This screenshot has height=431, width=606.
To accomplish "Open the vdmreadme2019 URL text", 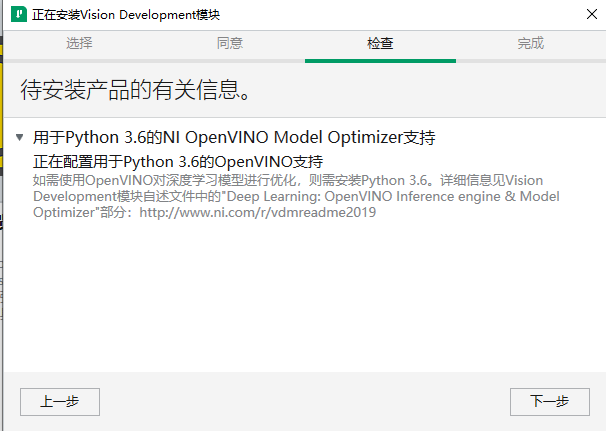I will (x=257, y=212).
